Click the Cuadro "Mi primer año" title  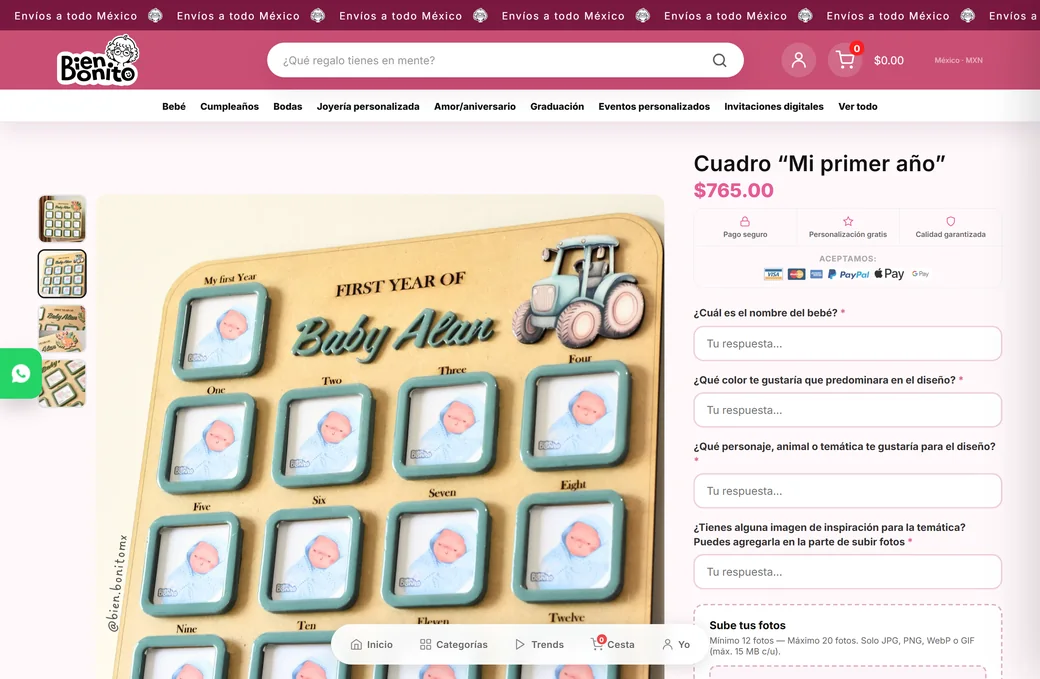[x=819, y=163]
